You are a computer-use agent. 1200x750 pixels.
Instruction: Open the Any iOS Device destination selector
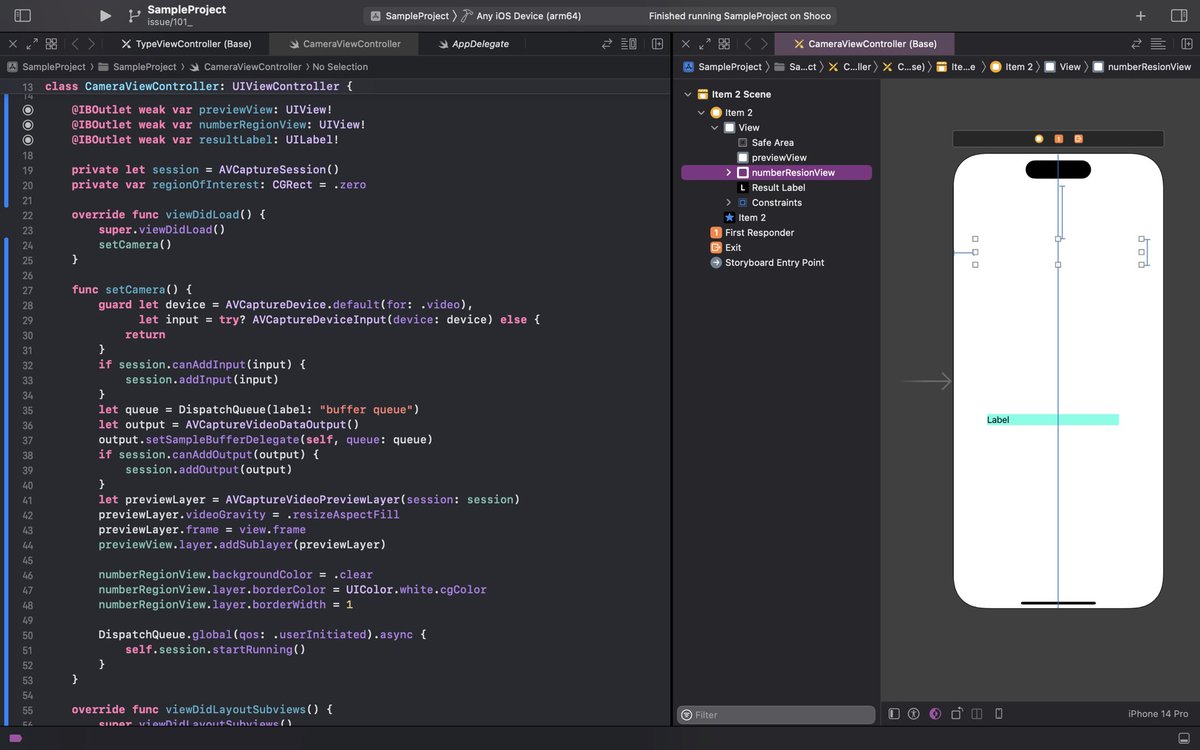coord(520,16)
